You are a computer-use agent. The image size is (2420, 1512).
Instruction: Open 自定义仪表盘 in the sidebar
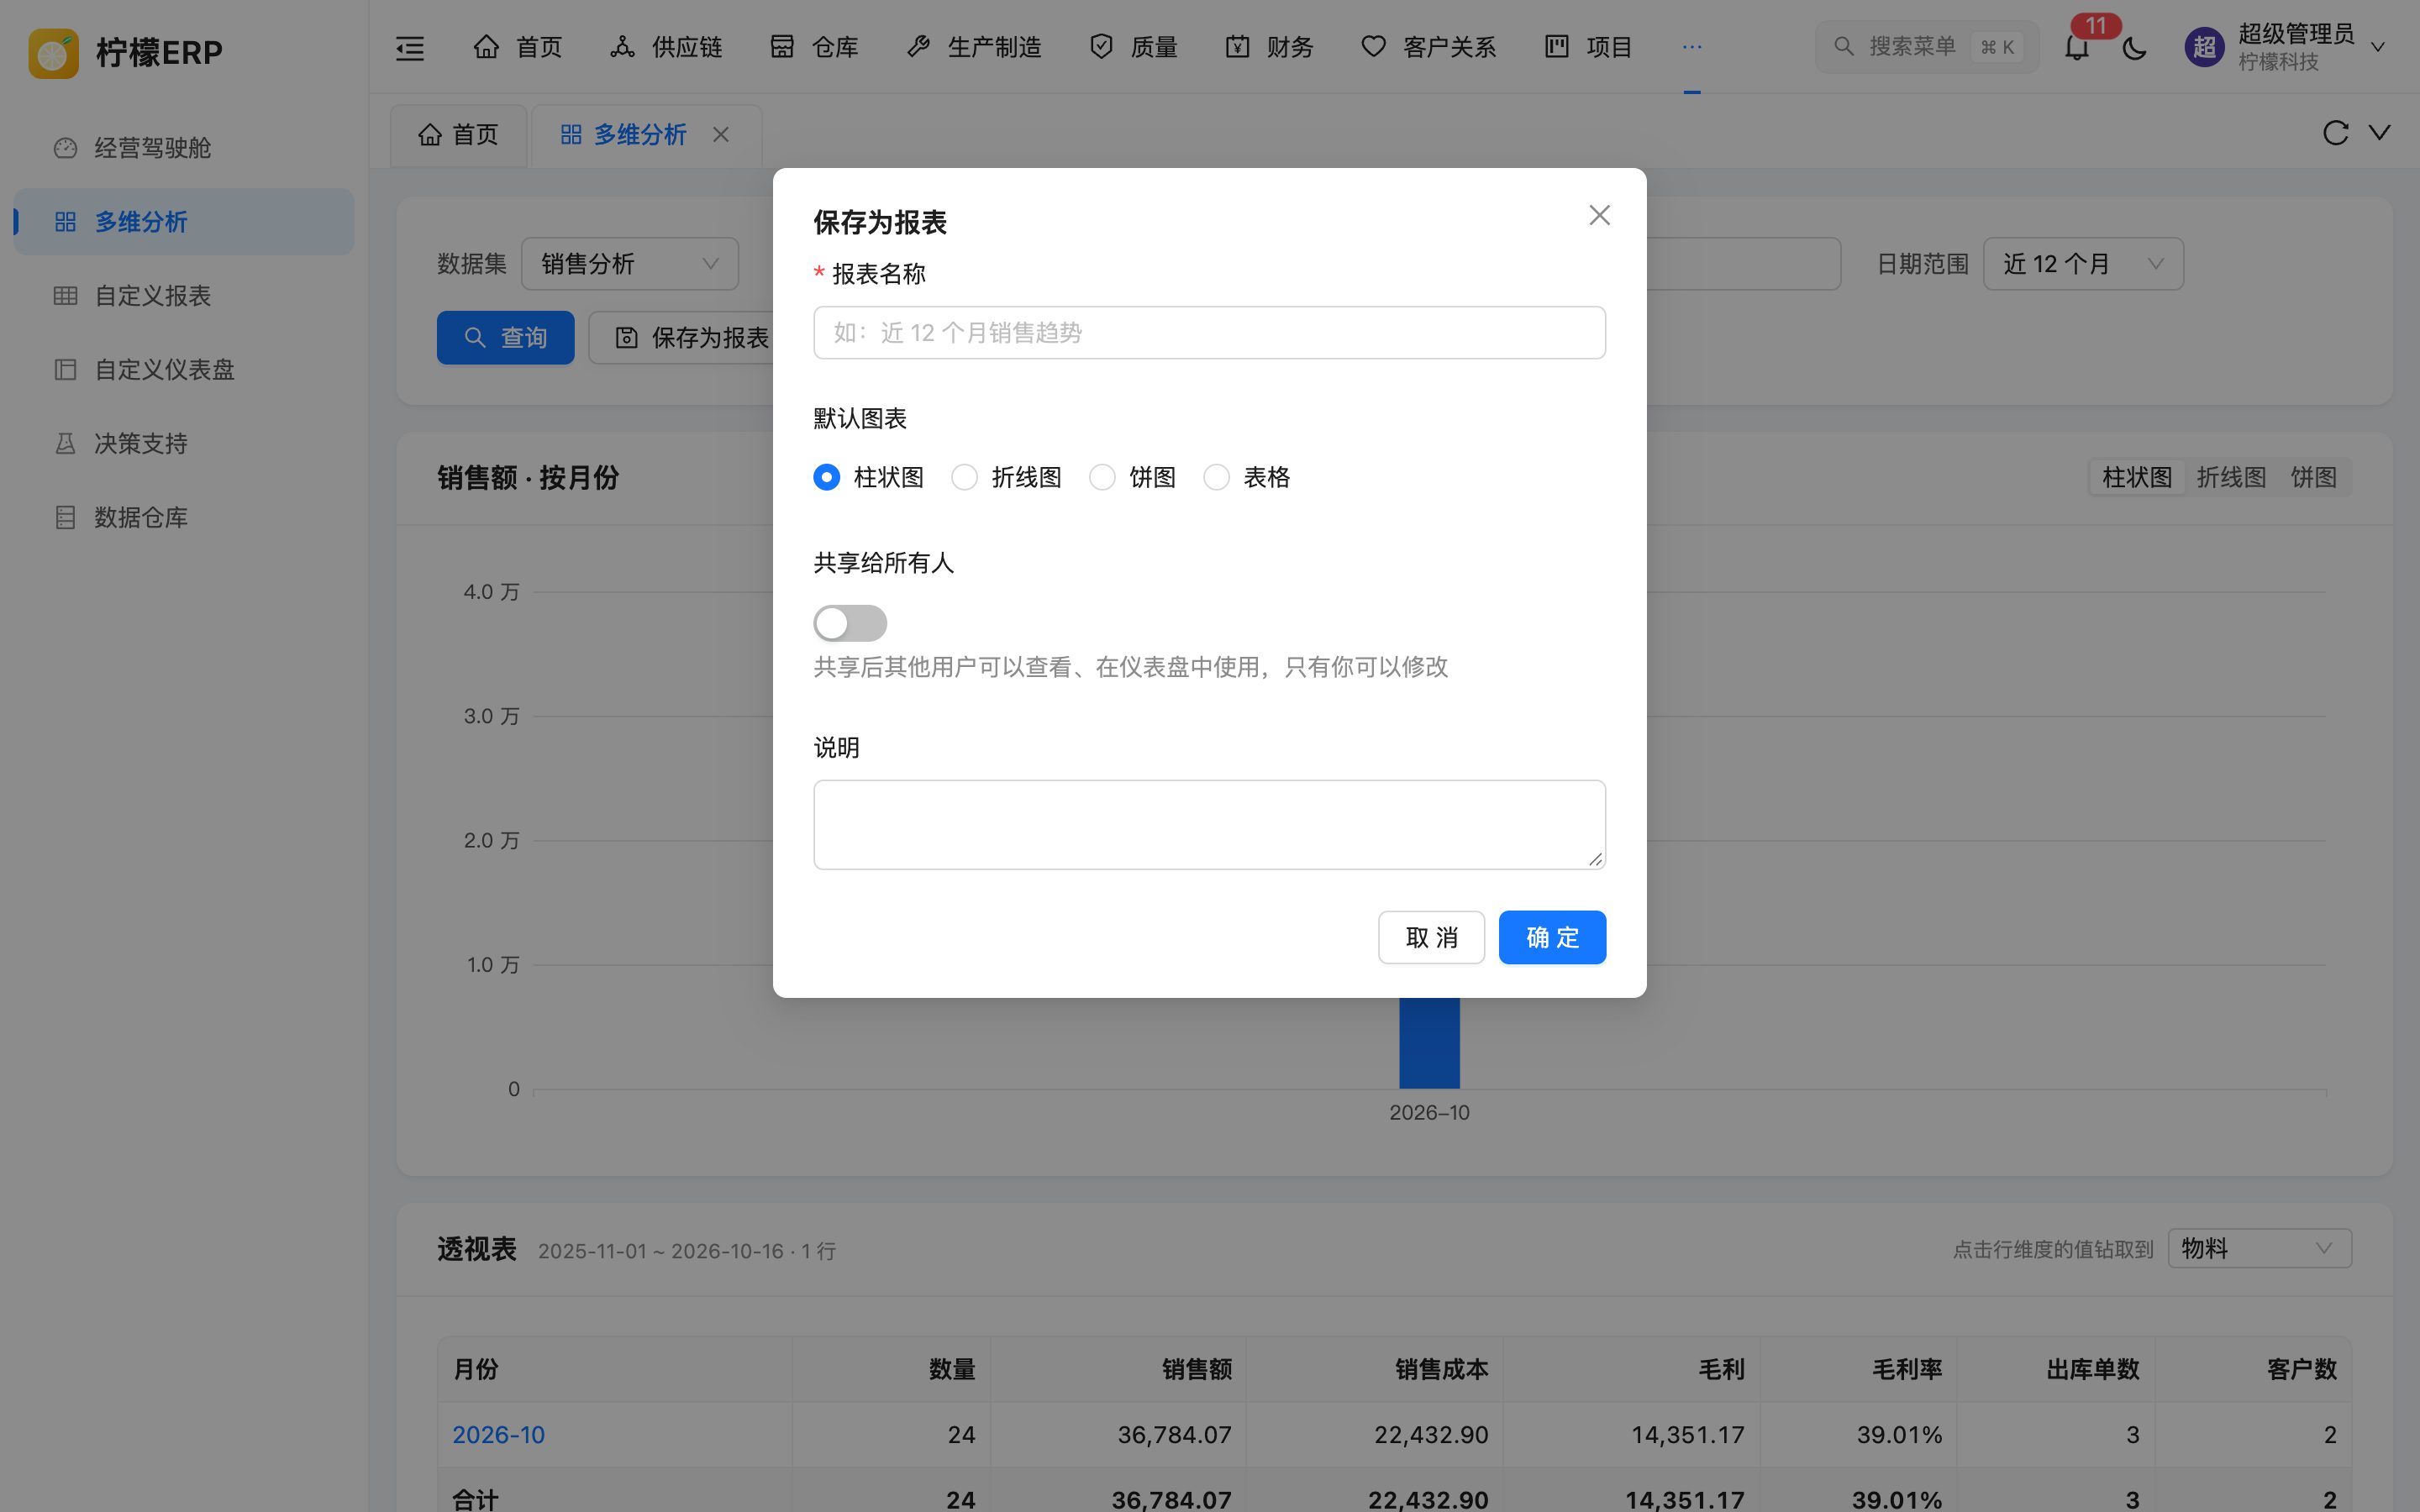click(x=184, y=370)
